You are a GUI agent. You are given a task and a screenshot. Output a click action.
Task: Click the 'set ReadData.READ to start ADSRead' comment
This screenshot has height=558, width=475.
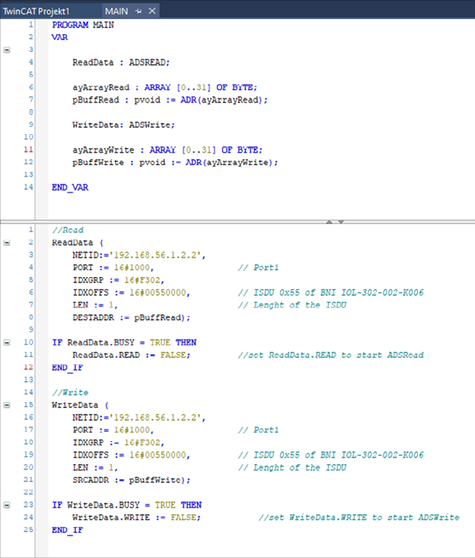coord(331,355)
